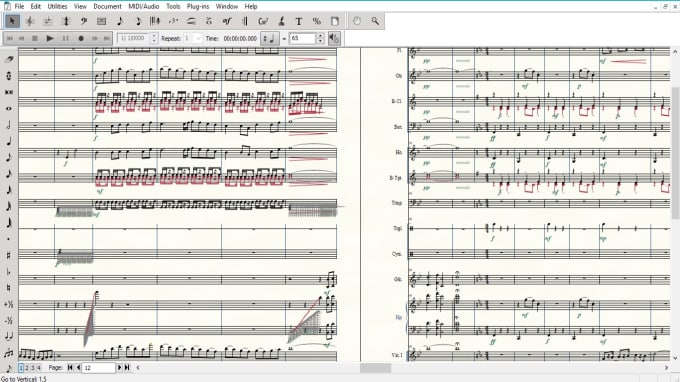Select the eraser tool in left palette

click(x=9, y=59)
